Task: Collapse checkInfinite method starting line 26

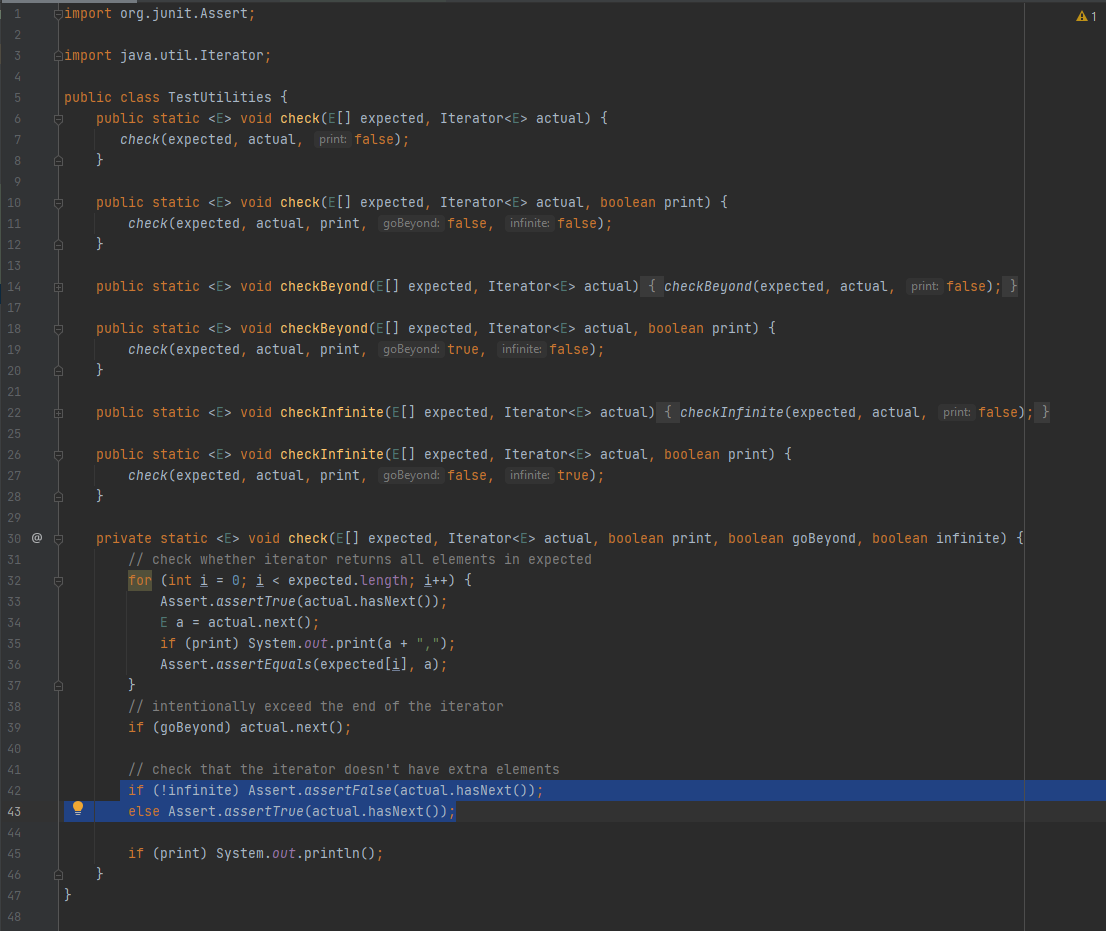Action: click(x=59, y=455)
